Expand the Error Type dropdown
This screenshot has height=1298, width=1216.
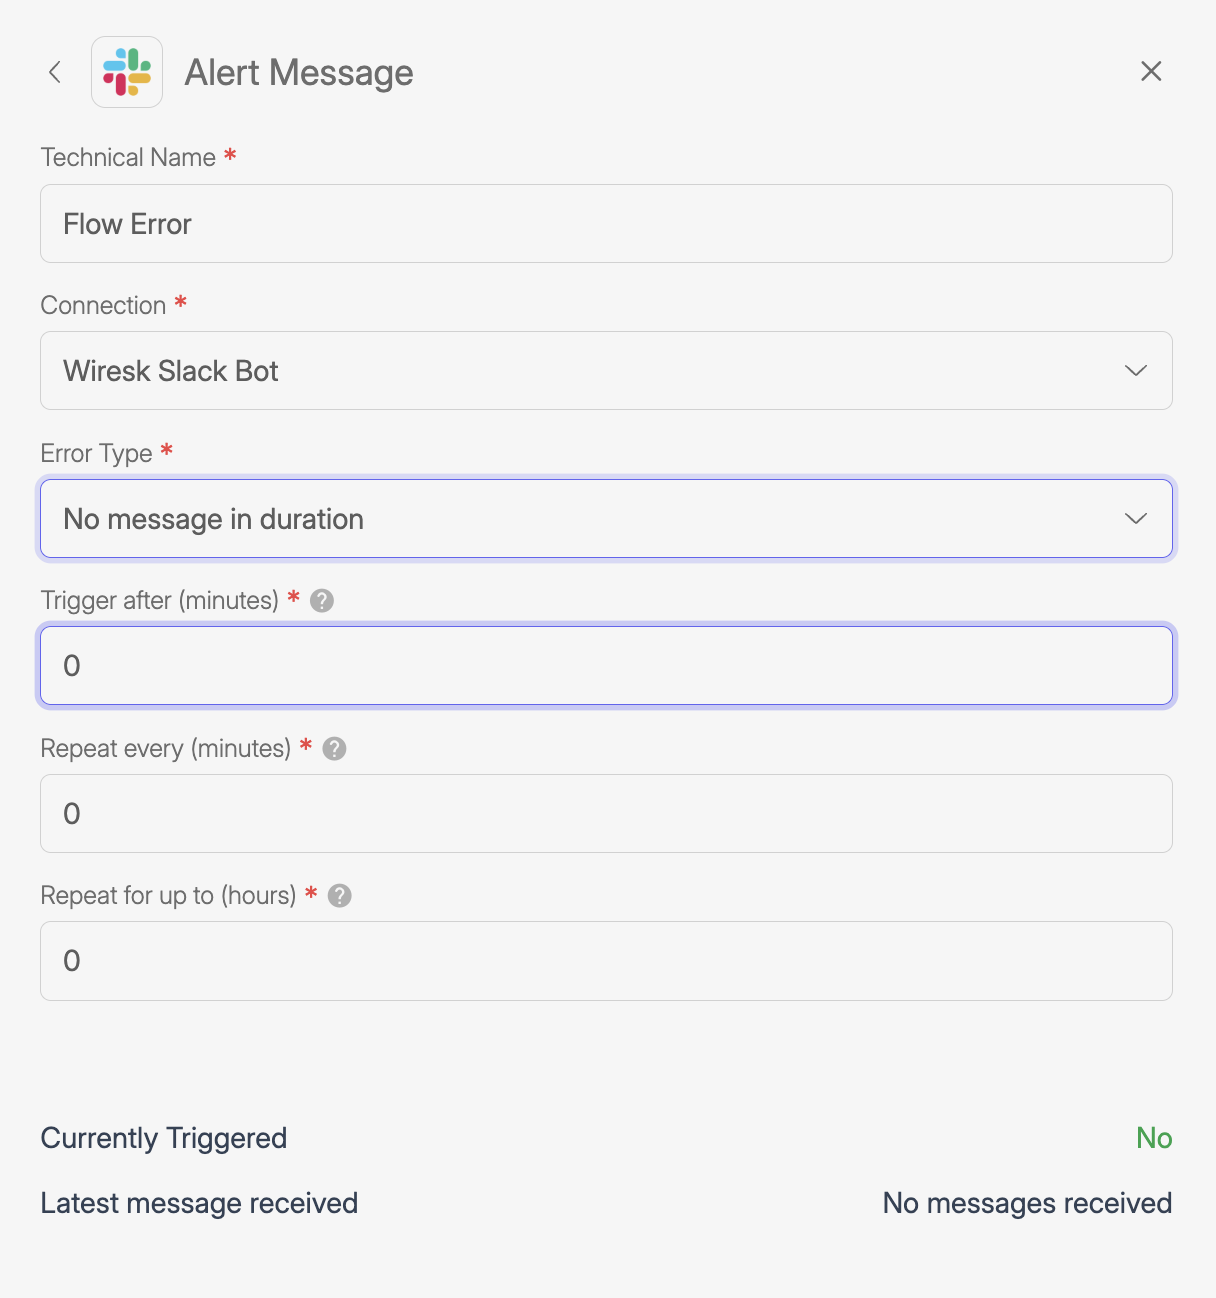(x=605, y=519)
